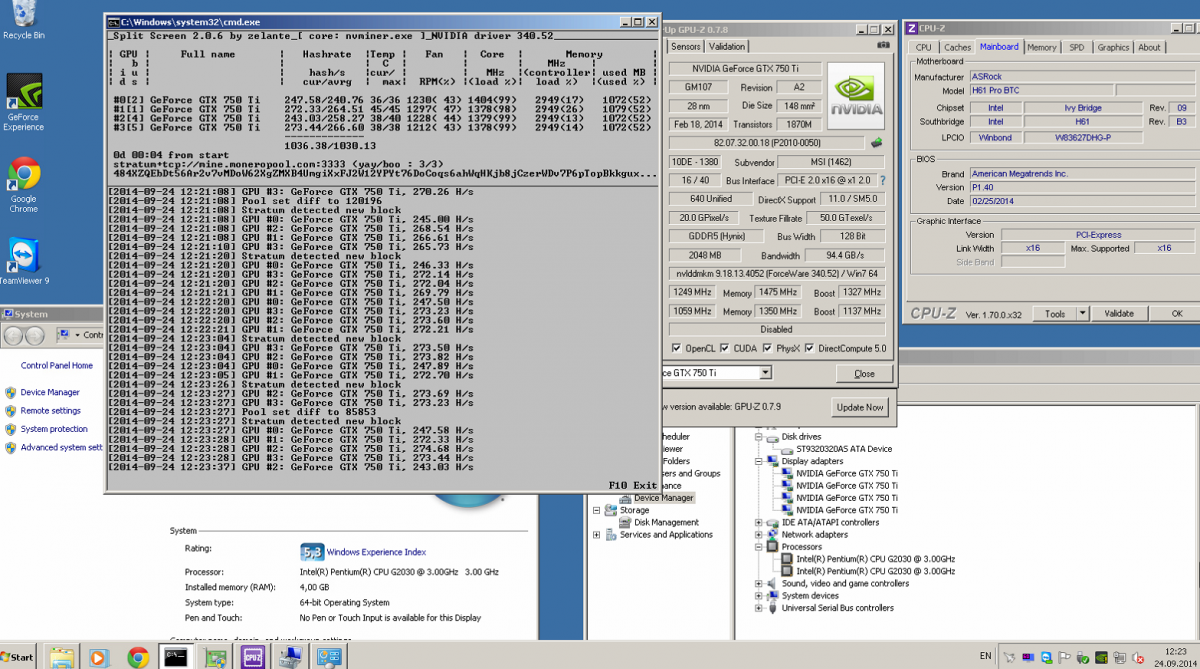Switch to the cmd.exe taskbar button
This screenshot has height=669, width=1200.
click(x=176, y=657)
